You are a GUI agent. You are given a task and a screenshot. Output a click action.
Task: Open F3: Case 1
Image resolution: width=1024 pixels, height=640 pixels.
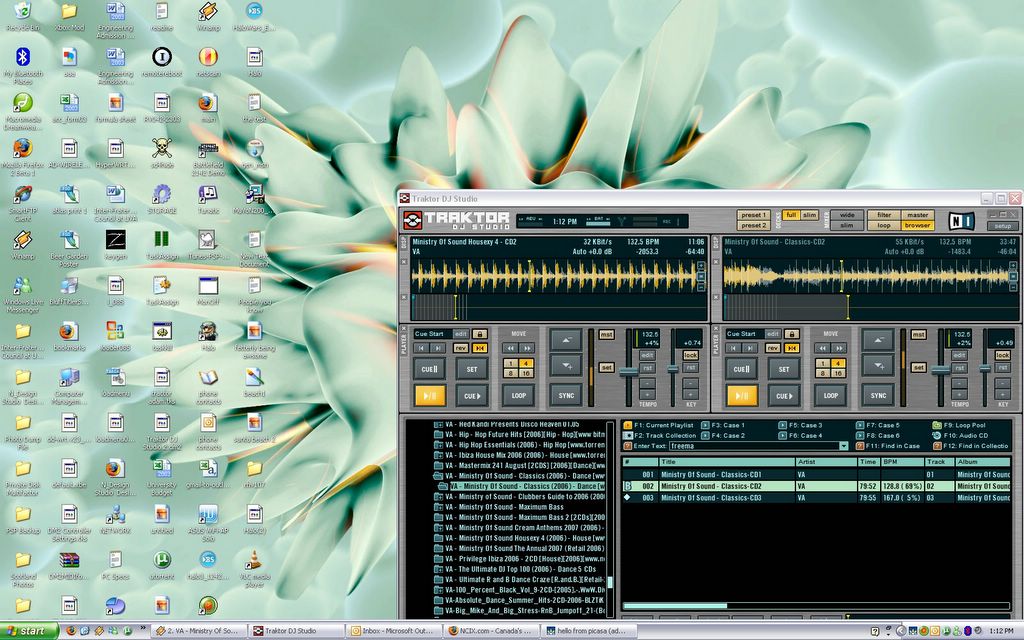point(723,425)
